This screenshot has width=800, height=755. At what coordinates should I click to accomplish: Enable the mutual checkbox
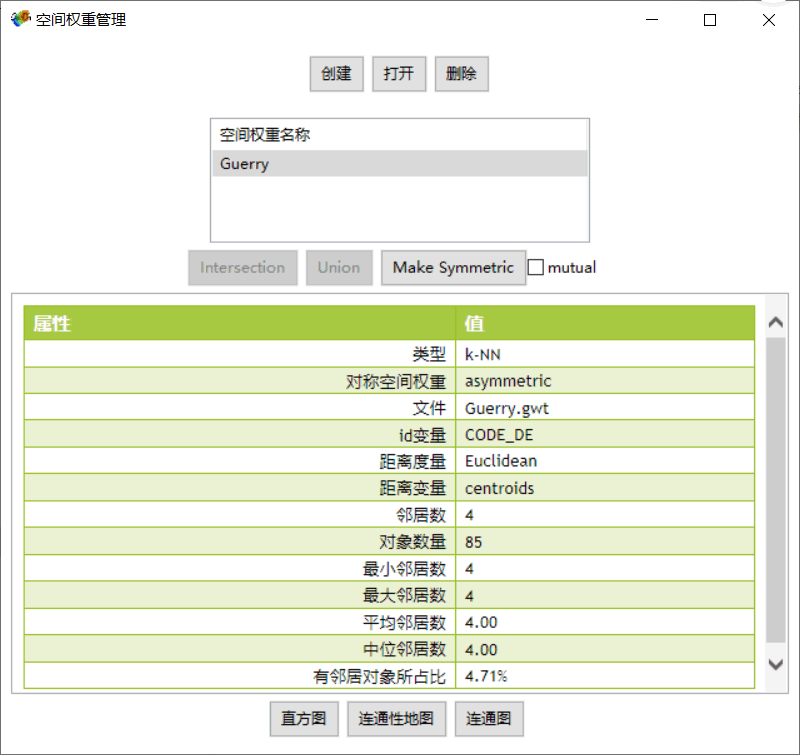click(535, 266)
